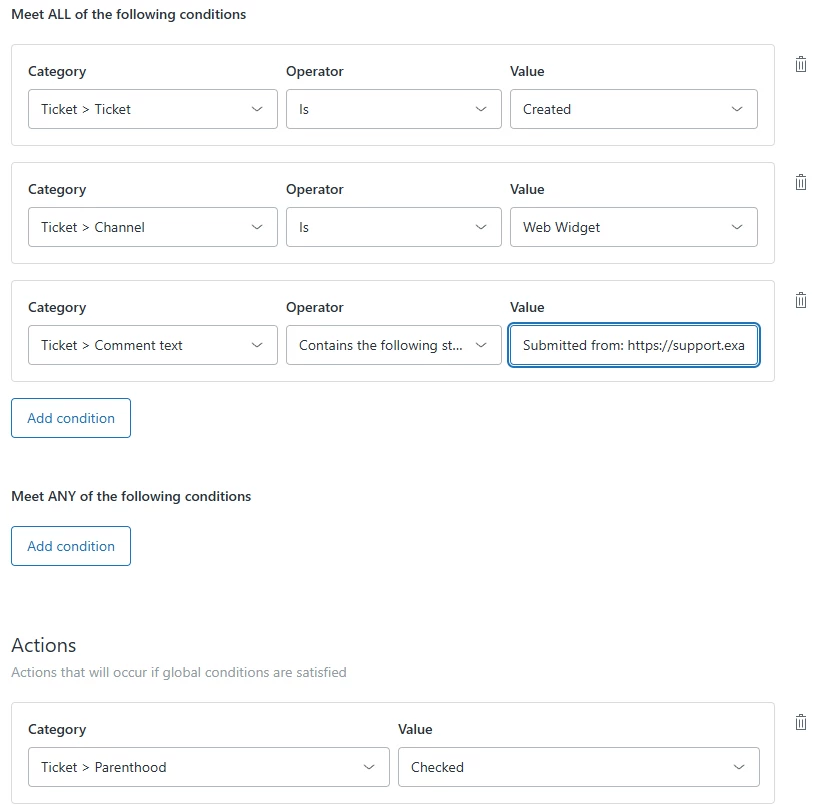Open the Web Widget value dropdown
This screenshot has height=810, width=826.
[633, 227]
